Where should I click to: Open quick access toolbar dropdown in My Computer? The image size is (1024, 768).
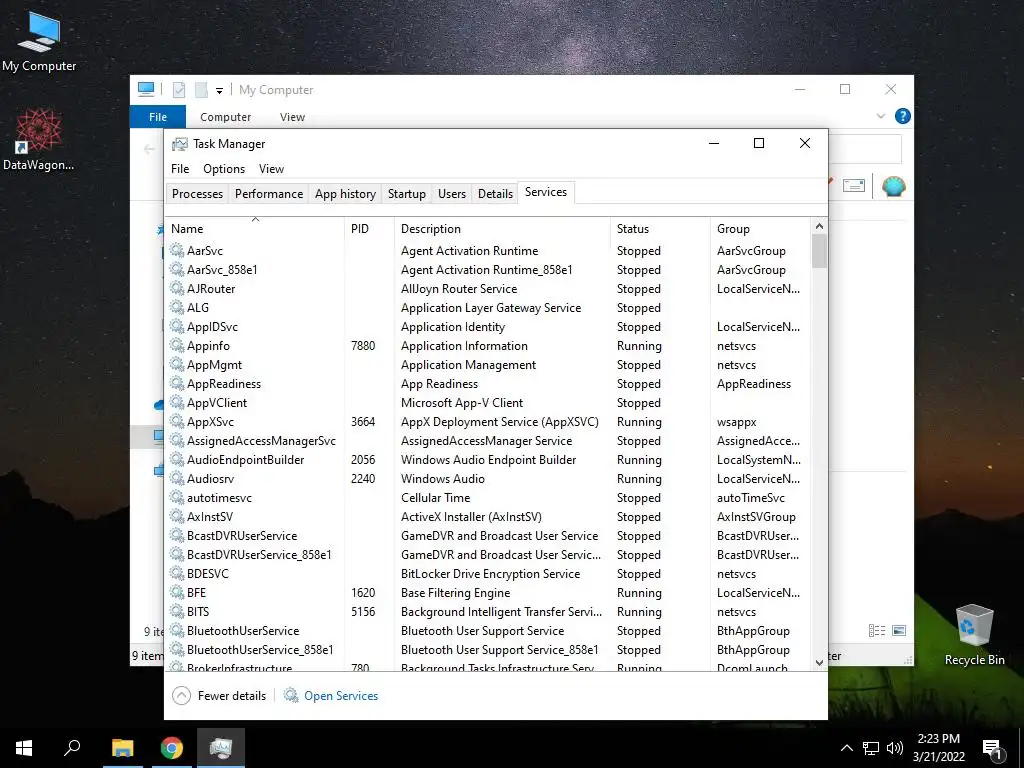click(x=219, y=90)
